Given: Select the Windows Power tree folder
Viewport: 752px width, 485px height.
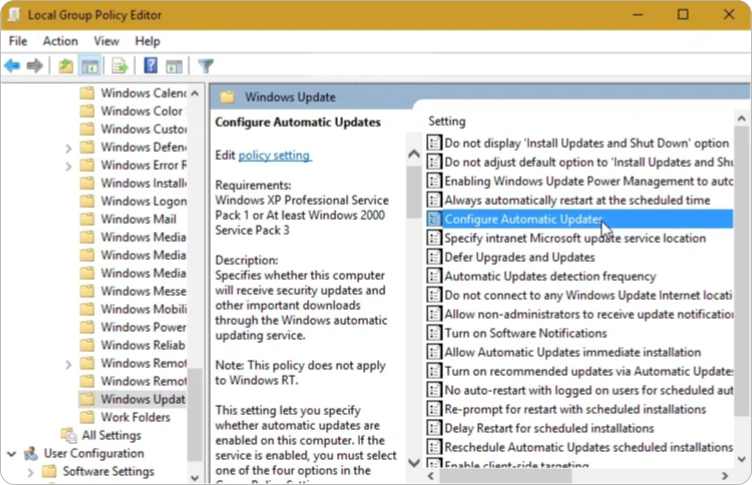Looking at the screenshot, I should [x=143, y=327].
